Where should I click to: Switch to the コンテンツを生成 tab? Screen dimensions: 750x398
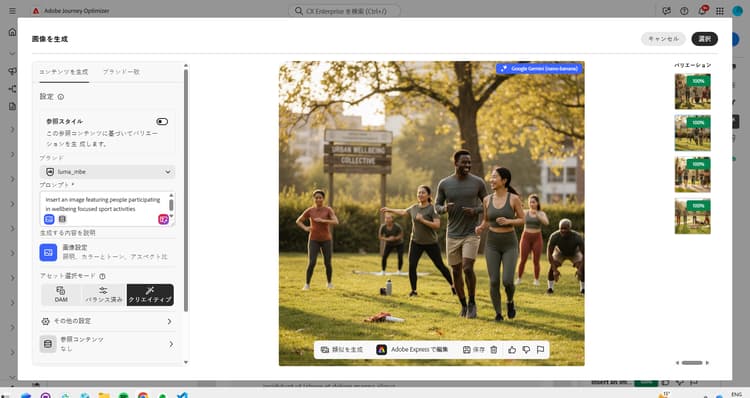tap(64, 72)
